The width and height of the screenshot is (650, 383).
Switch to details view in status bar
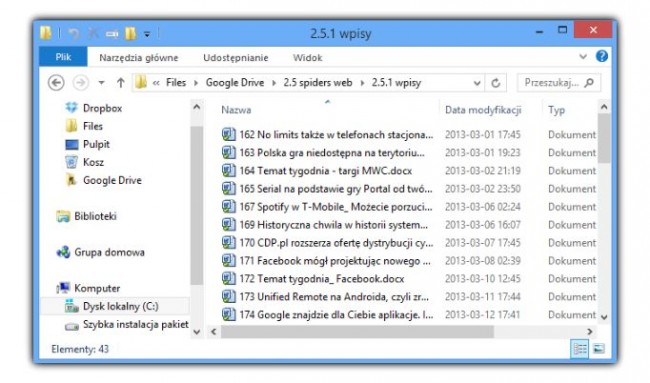pos(580,349)
